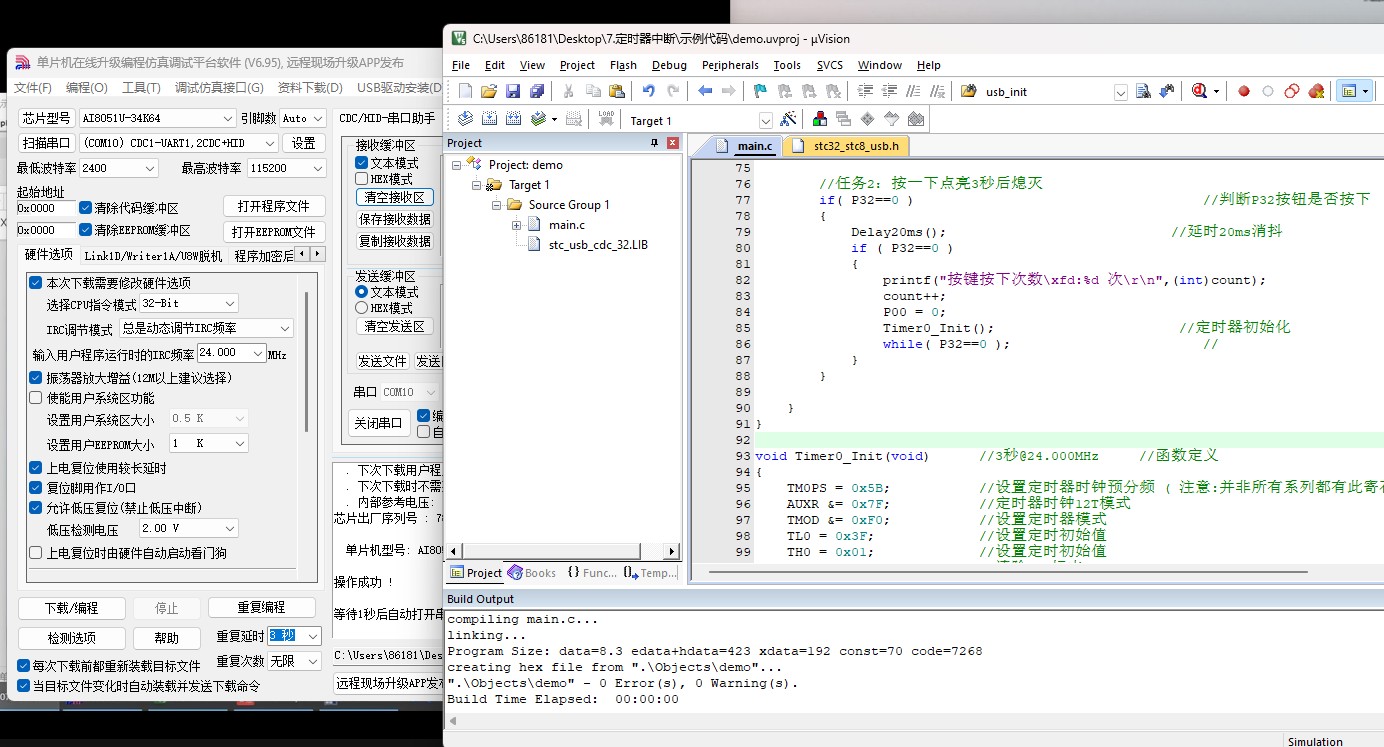Expand the main.c tree node
This screenshot has height=747, width=1384.
point(517,225)
